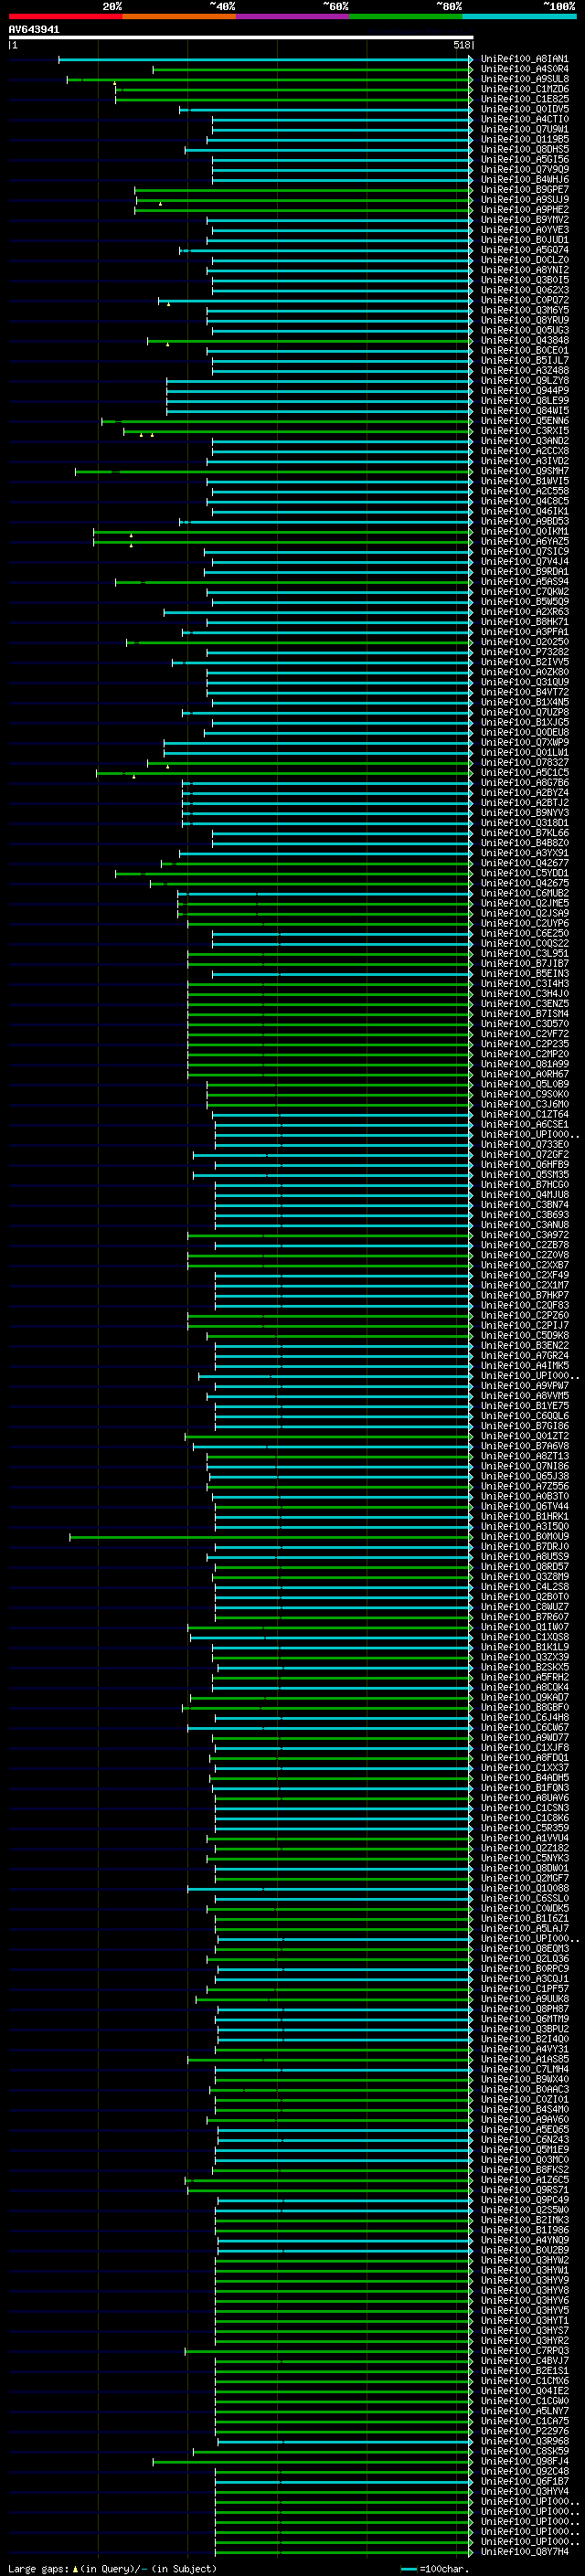
Task: Click the UniRef100_Q0IDV5 label
Action: (524, 109)
